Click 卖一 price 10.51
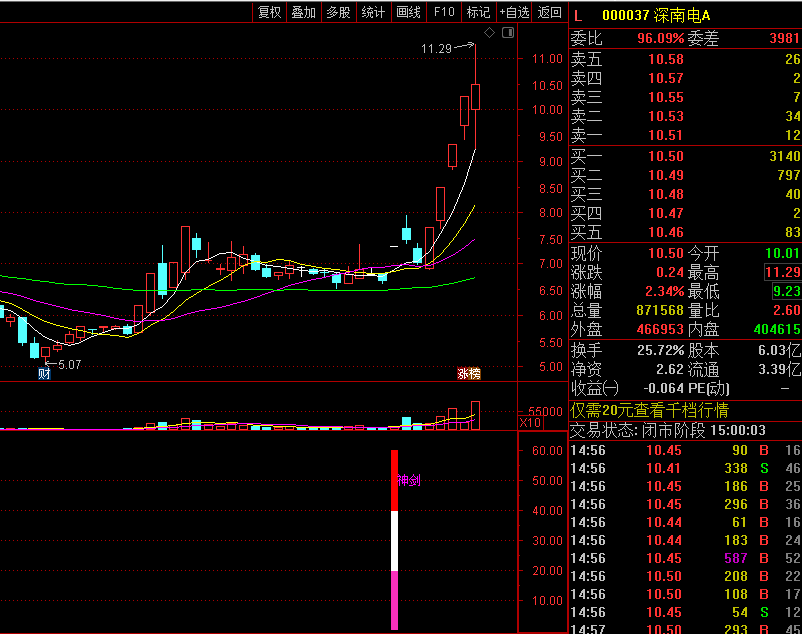Image resolution: width=802 pixels, height=634 pixels. click(666, 135)
